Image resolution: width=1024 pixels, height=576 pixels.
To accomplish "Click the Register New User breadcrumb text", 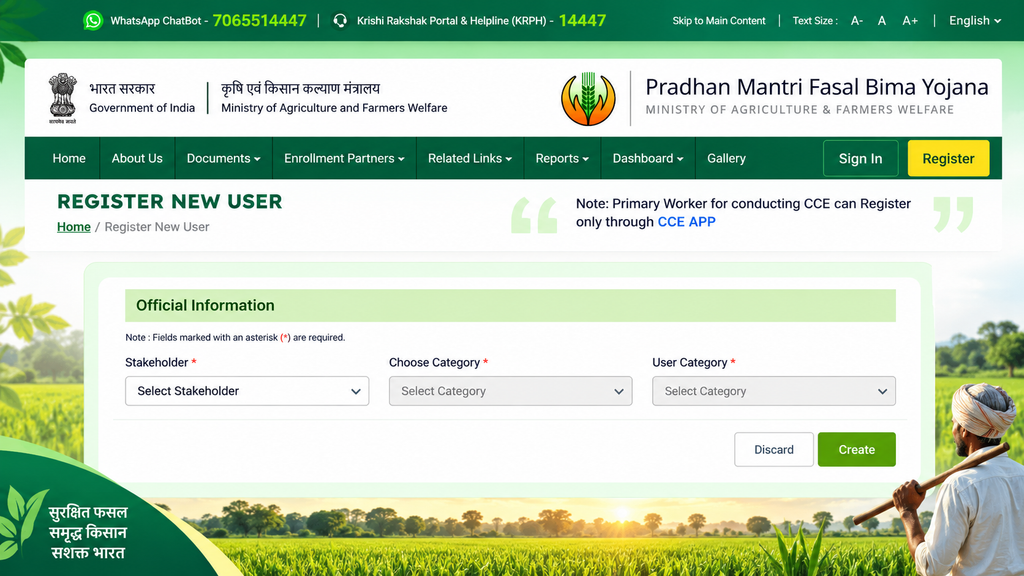I will (x=157, y=227).
